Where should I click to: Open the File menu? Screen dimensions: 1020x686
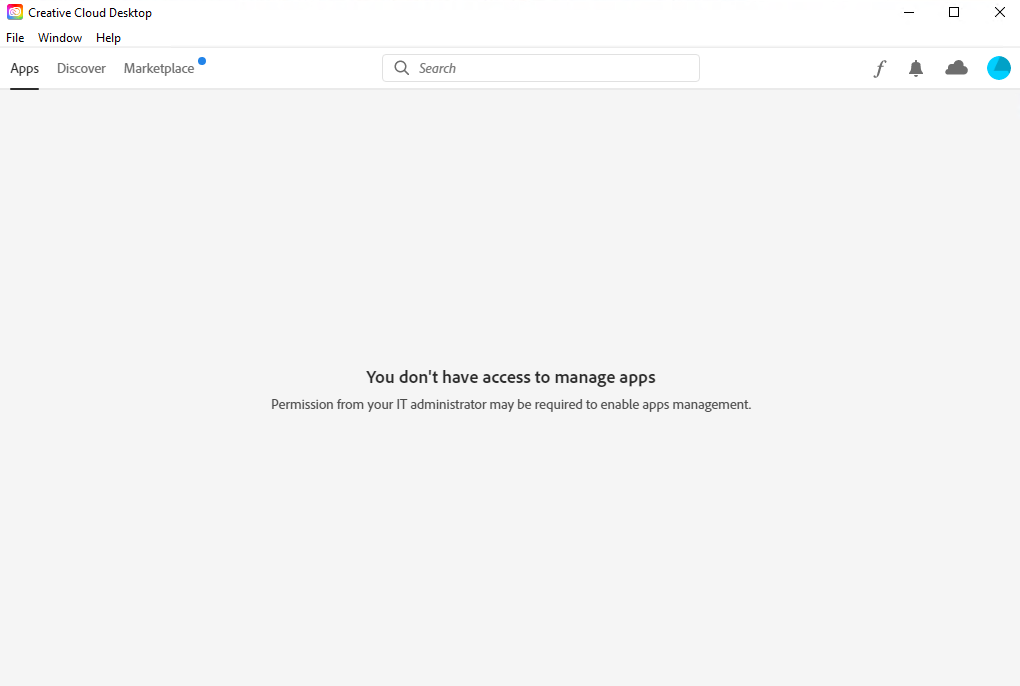tap(15, 38)
